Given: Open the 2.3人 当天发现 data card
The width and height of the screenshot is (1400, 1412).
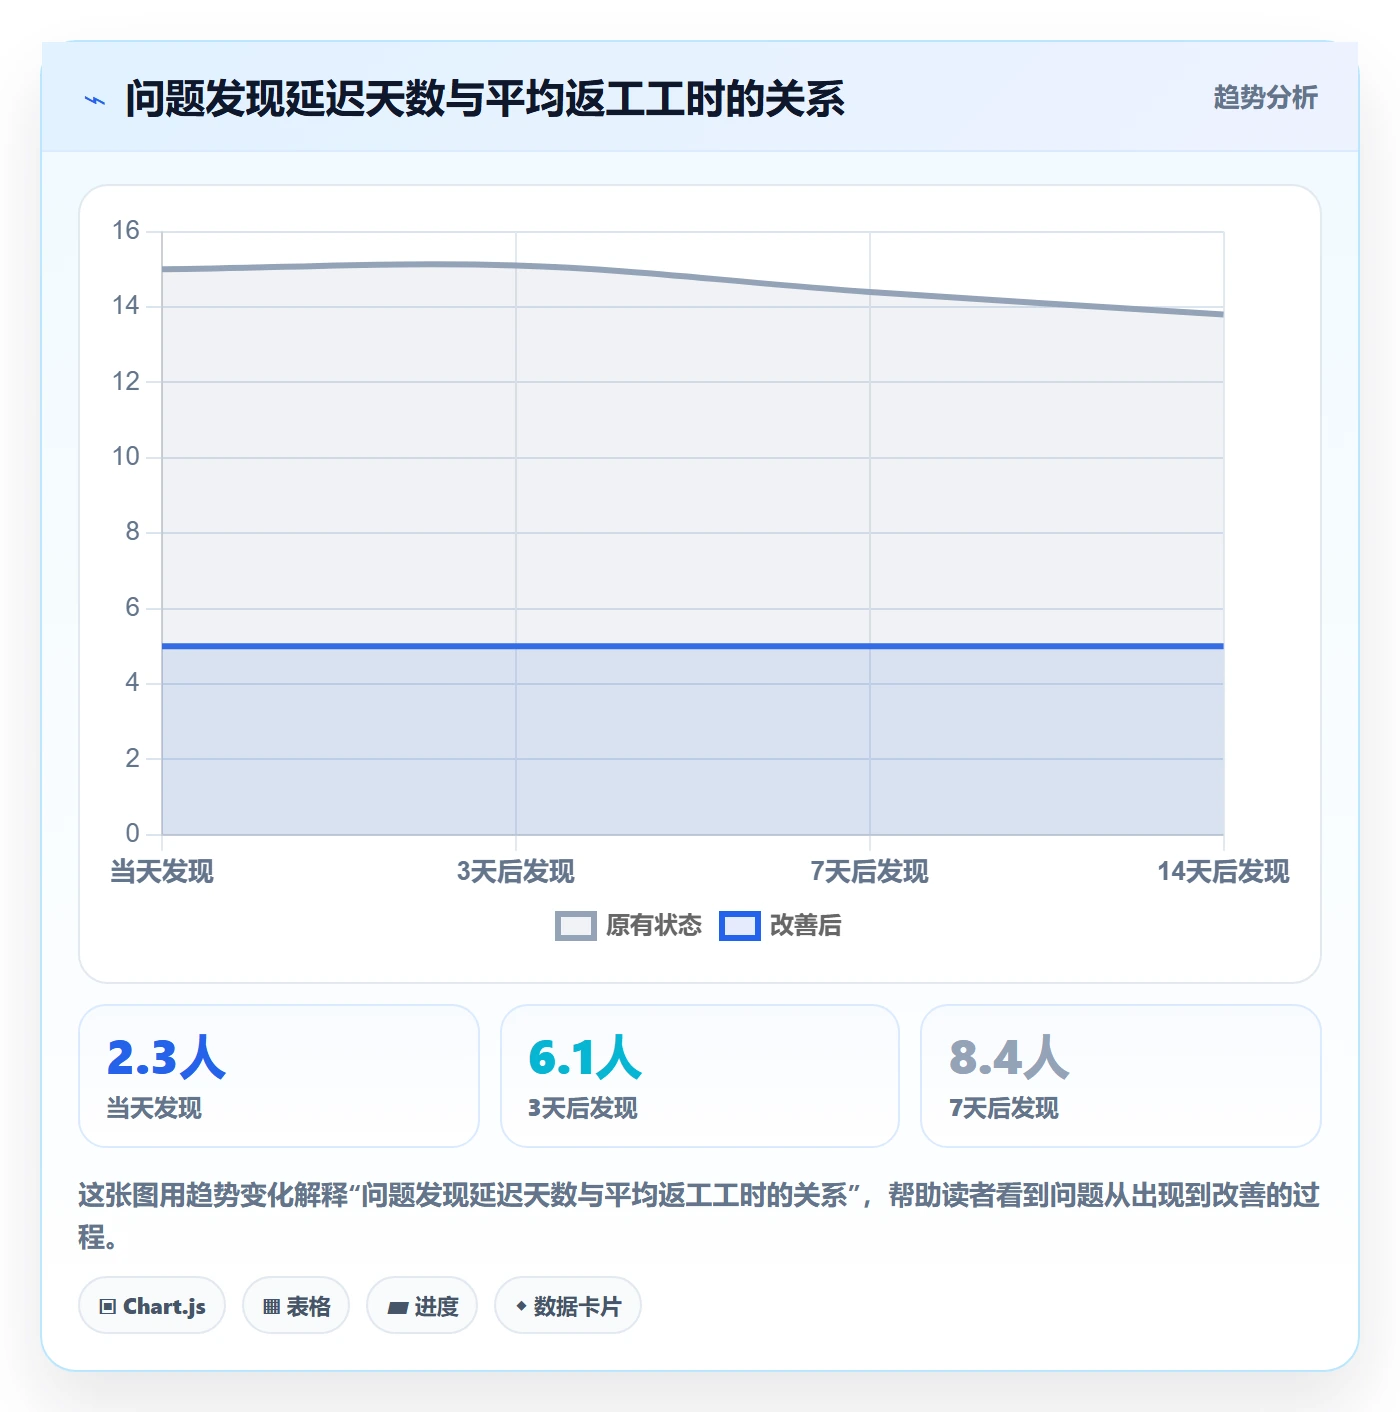Looking at the screenshot, I should [279, 1076].
